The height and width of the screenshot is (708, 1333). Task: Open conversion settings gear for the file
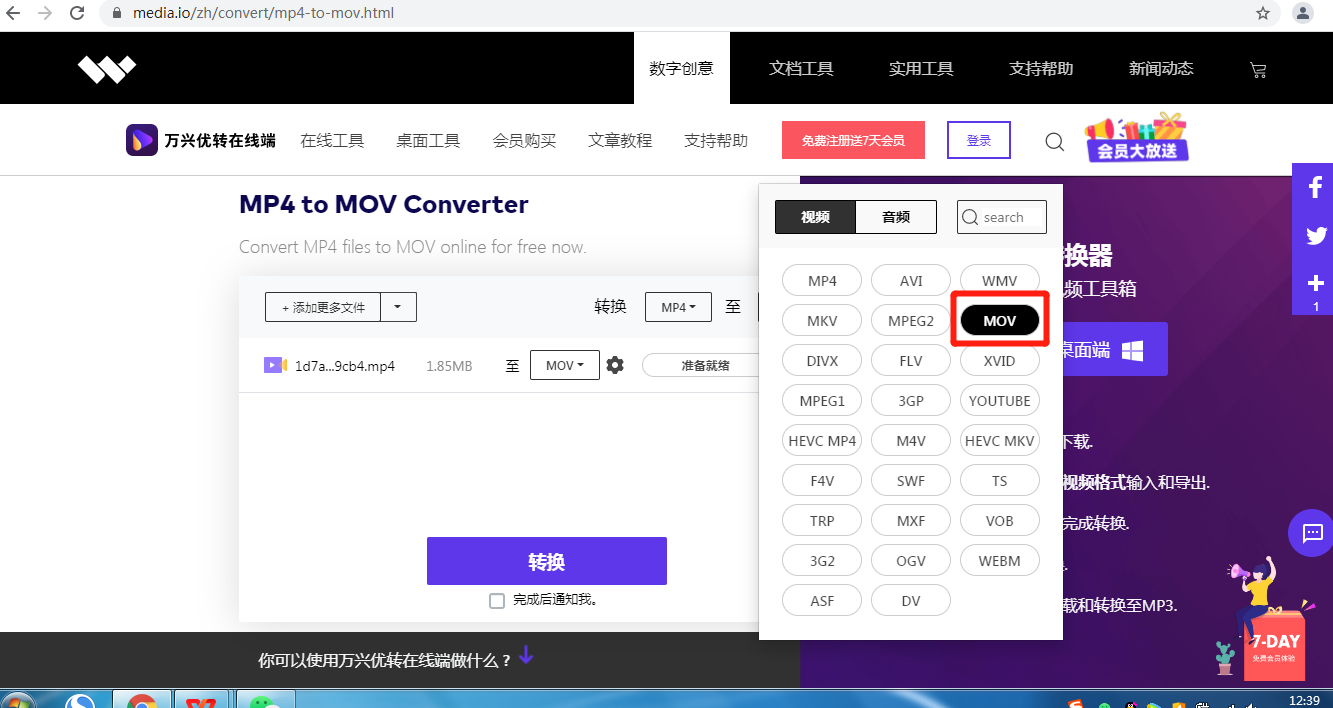coord(615,365)
